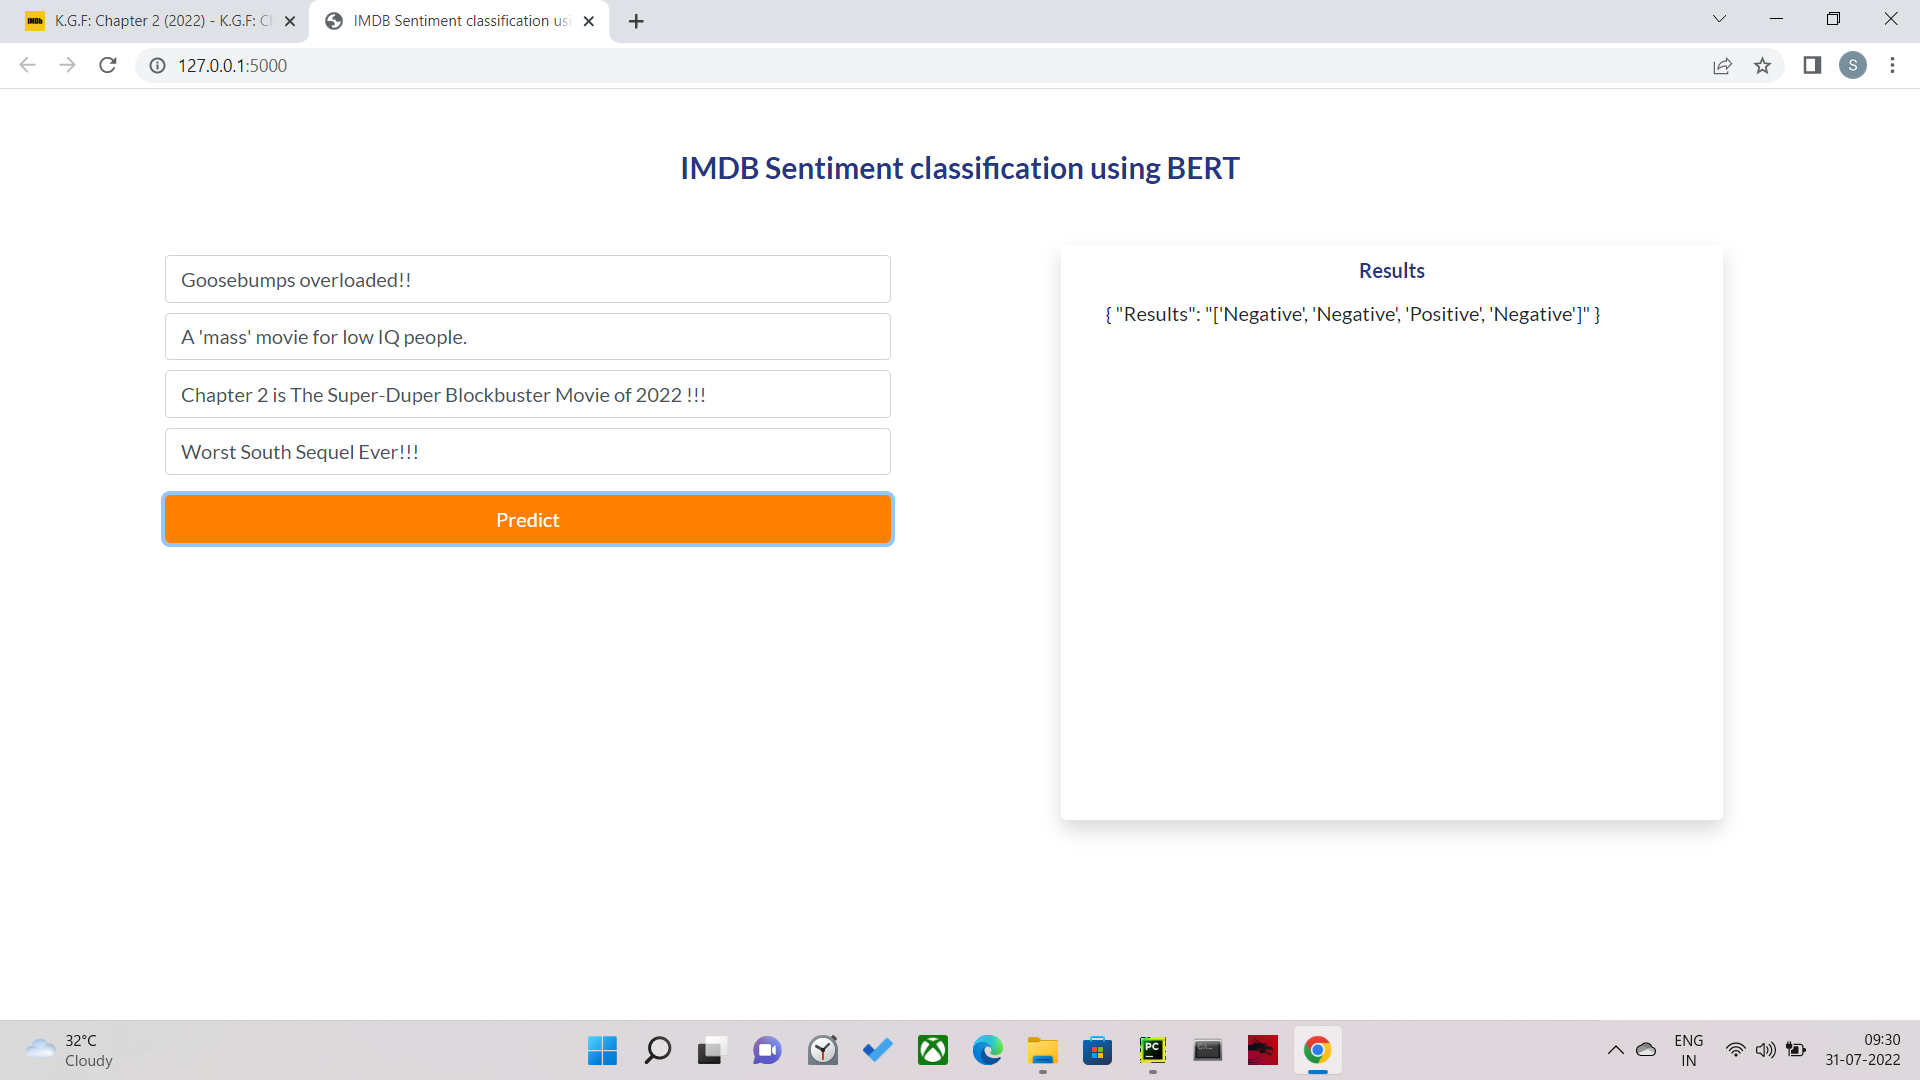1920x1080 pixels.
Task: Close the IMDB Sentiment classification tab
Action: click(589, 21)
